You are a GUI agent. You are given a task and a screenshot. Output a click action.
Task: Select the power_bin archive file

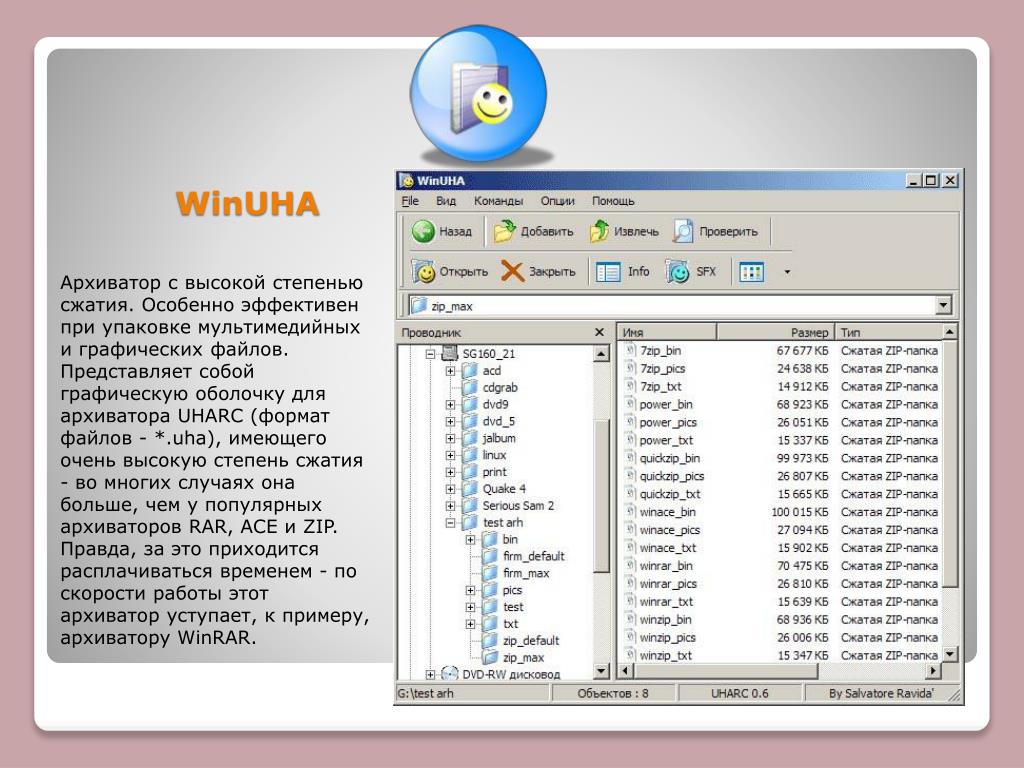[666, 405]
